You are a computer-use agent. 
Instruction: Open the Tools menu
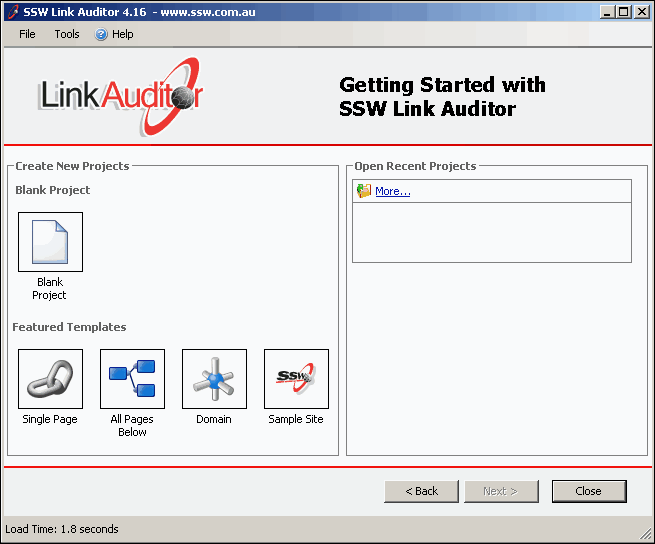(x=67, y=34)
